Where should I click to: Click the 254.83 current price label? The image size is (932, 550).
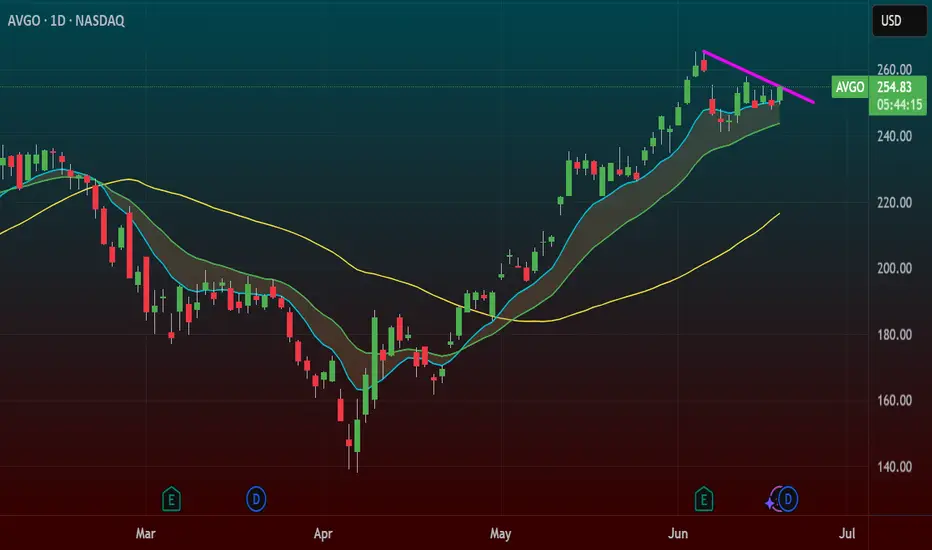pyautogui.click(x=895, y=87)
